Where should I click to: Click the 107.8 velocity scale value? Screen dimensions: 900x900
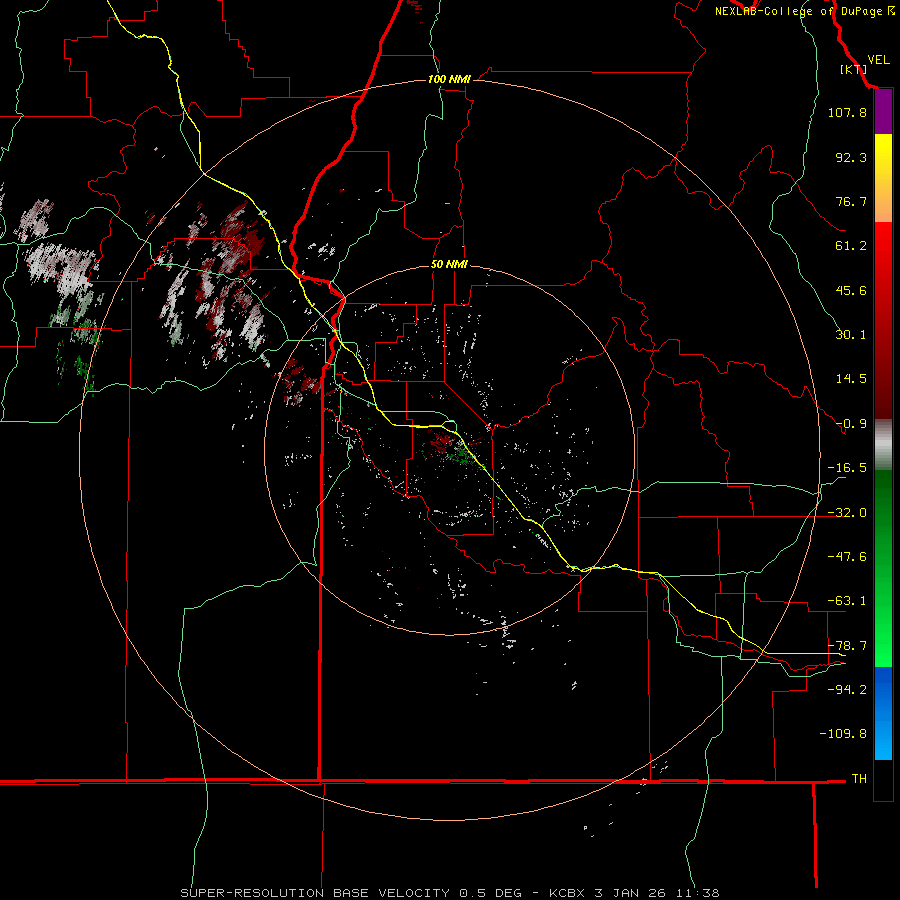point(847,112)
